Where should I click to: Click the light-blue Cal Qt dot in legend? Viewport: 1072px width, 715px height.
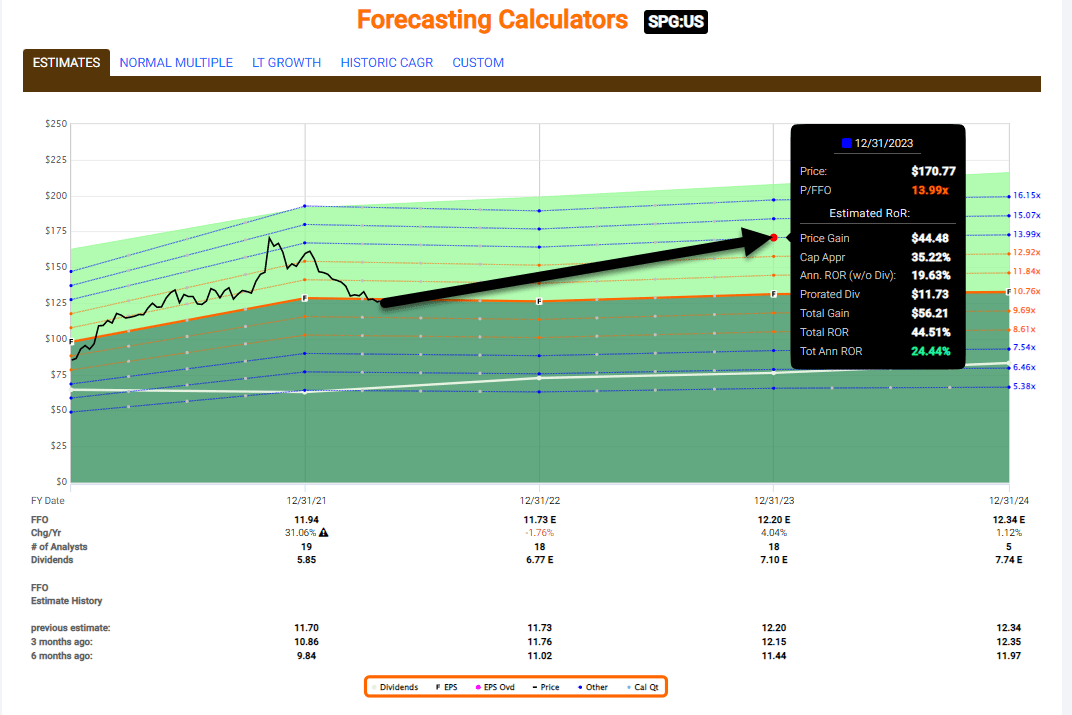click(628, 687)
